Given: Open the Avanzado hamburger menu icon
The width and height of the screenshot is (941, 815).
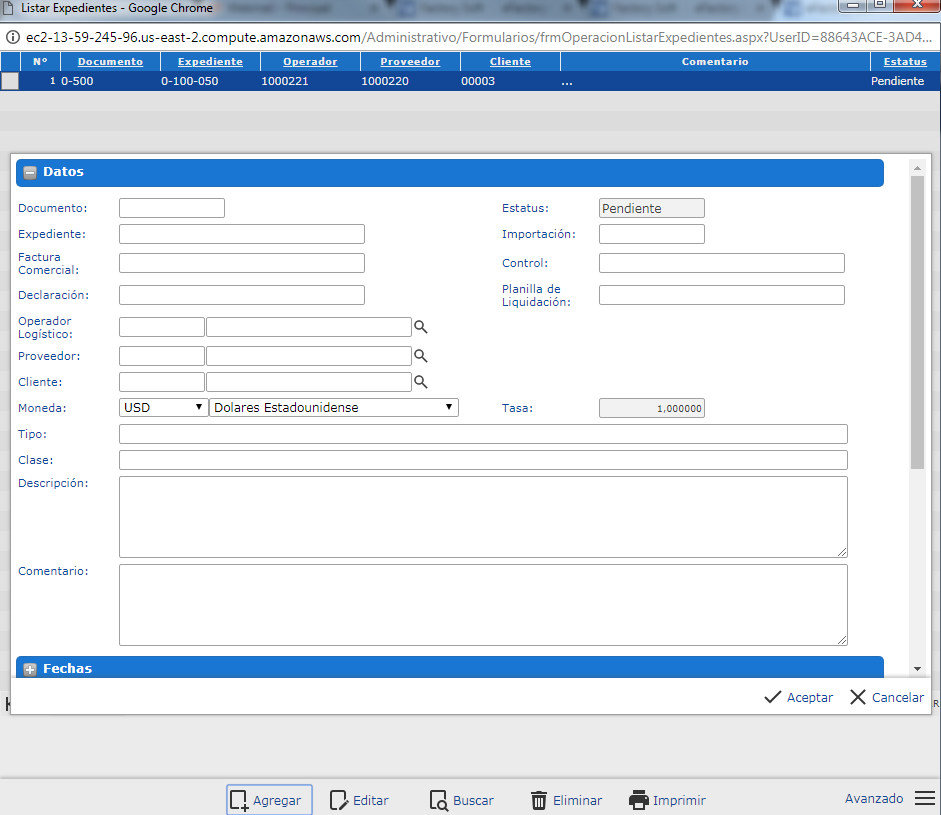Looking at the screenshot, I should click(925, 798).
